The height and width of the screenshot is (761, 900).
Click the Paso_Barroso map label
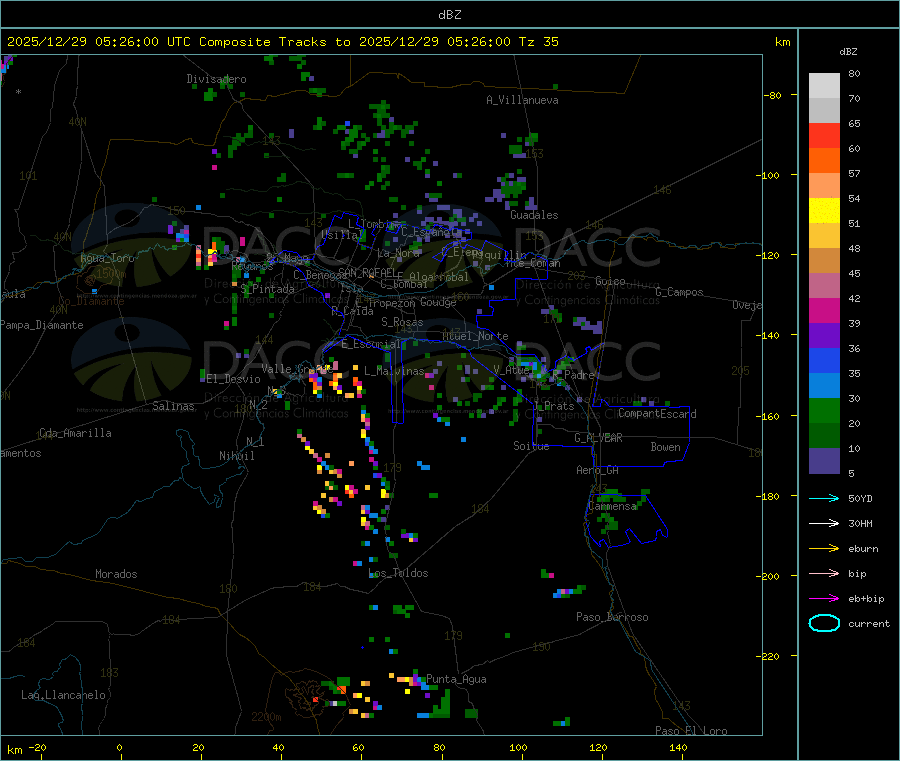coord(612,617)
